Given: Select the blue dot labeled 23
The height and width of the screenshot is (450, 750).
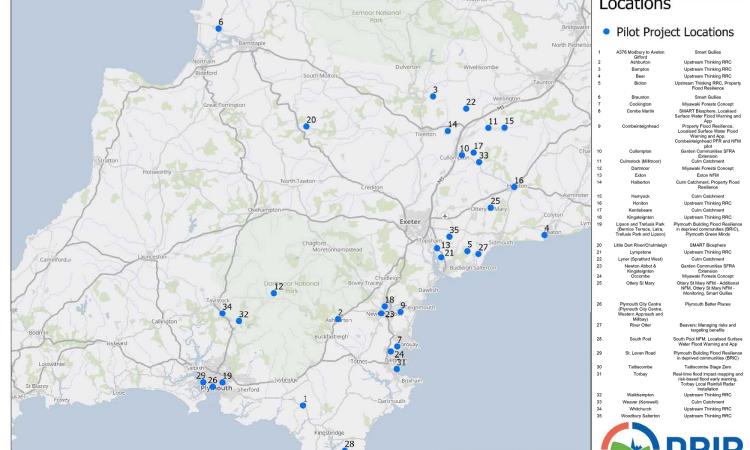Looking at the screenshot, I should (381, 313).
